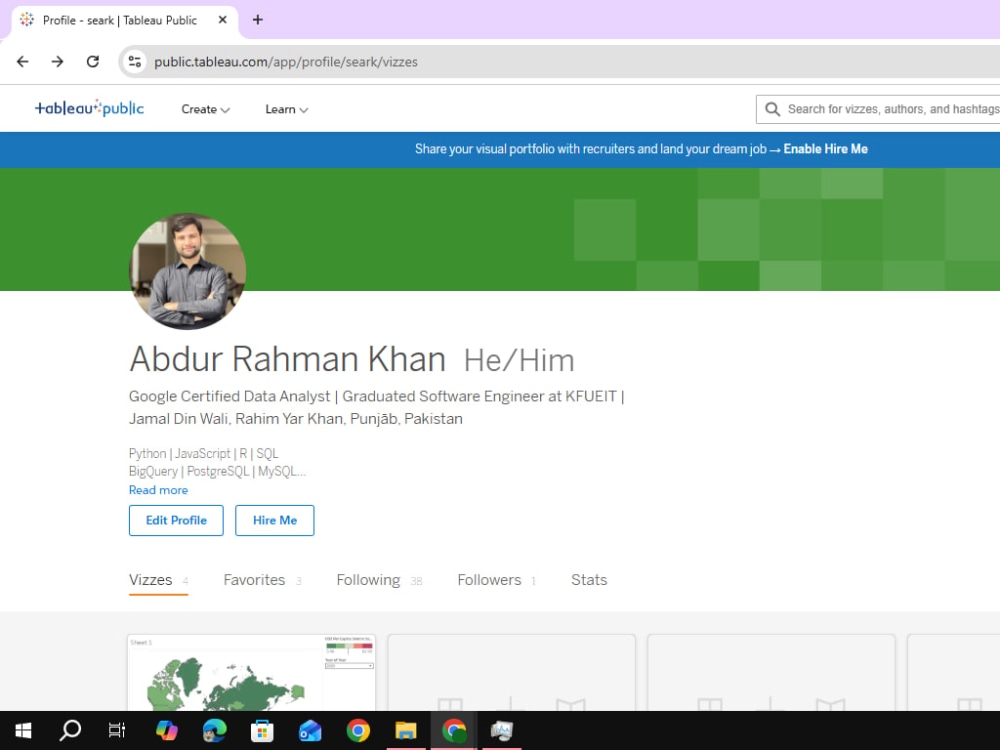Open Microsoft Store from the taskbar
The width and height of the screenshot is (1000, 750).
262,730
